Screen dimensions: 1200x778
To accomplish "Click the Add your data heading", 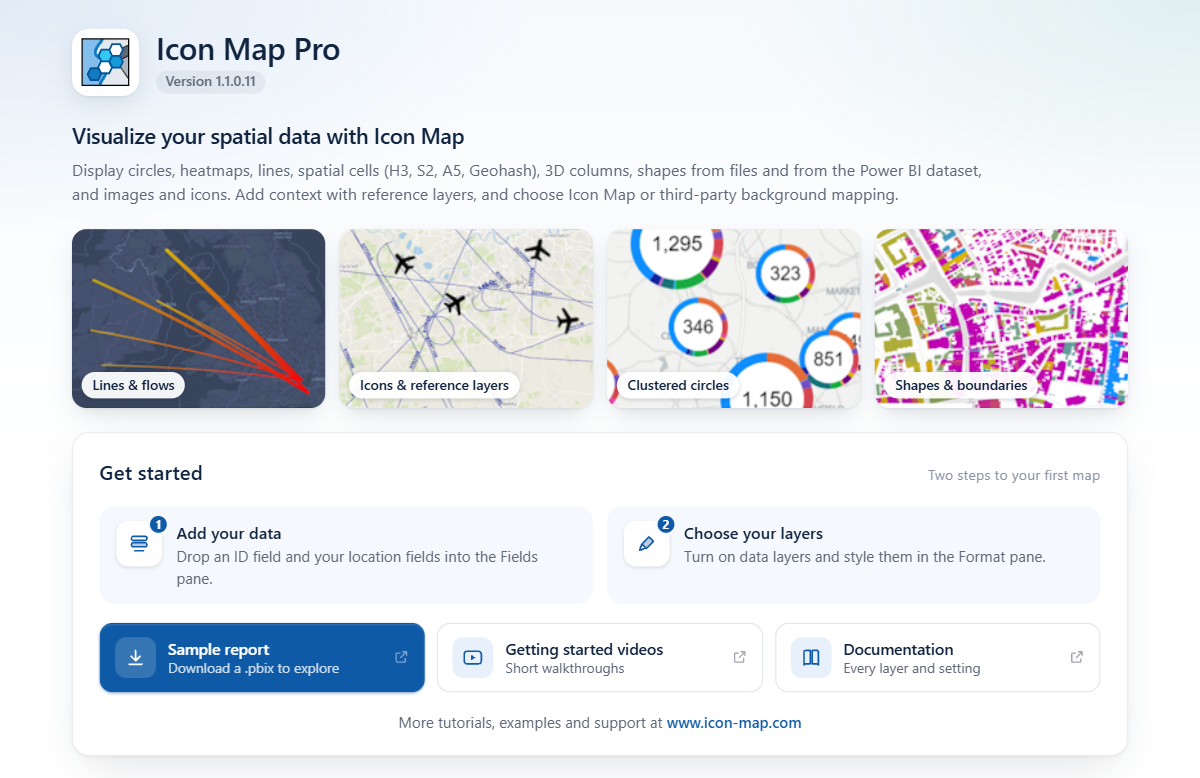I will coord(229,534).
